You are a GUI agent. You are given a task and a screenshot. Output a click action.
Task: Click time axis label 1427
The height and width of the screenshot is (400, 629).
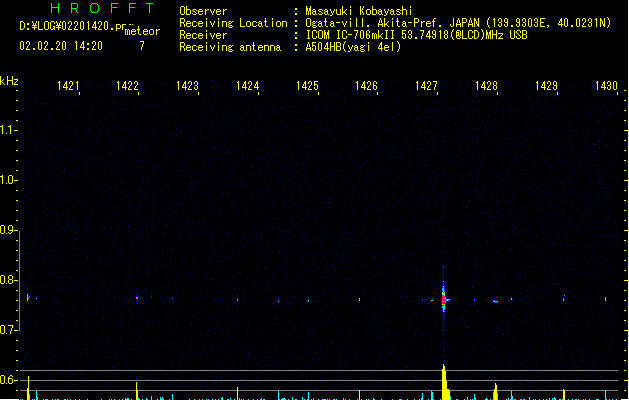pyautogui.click(x=426, y=86)
